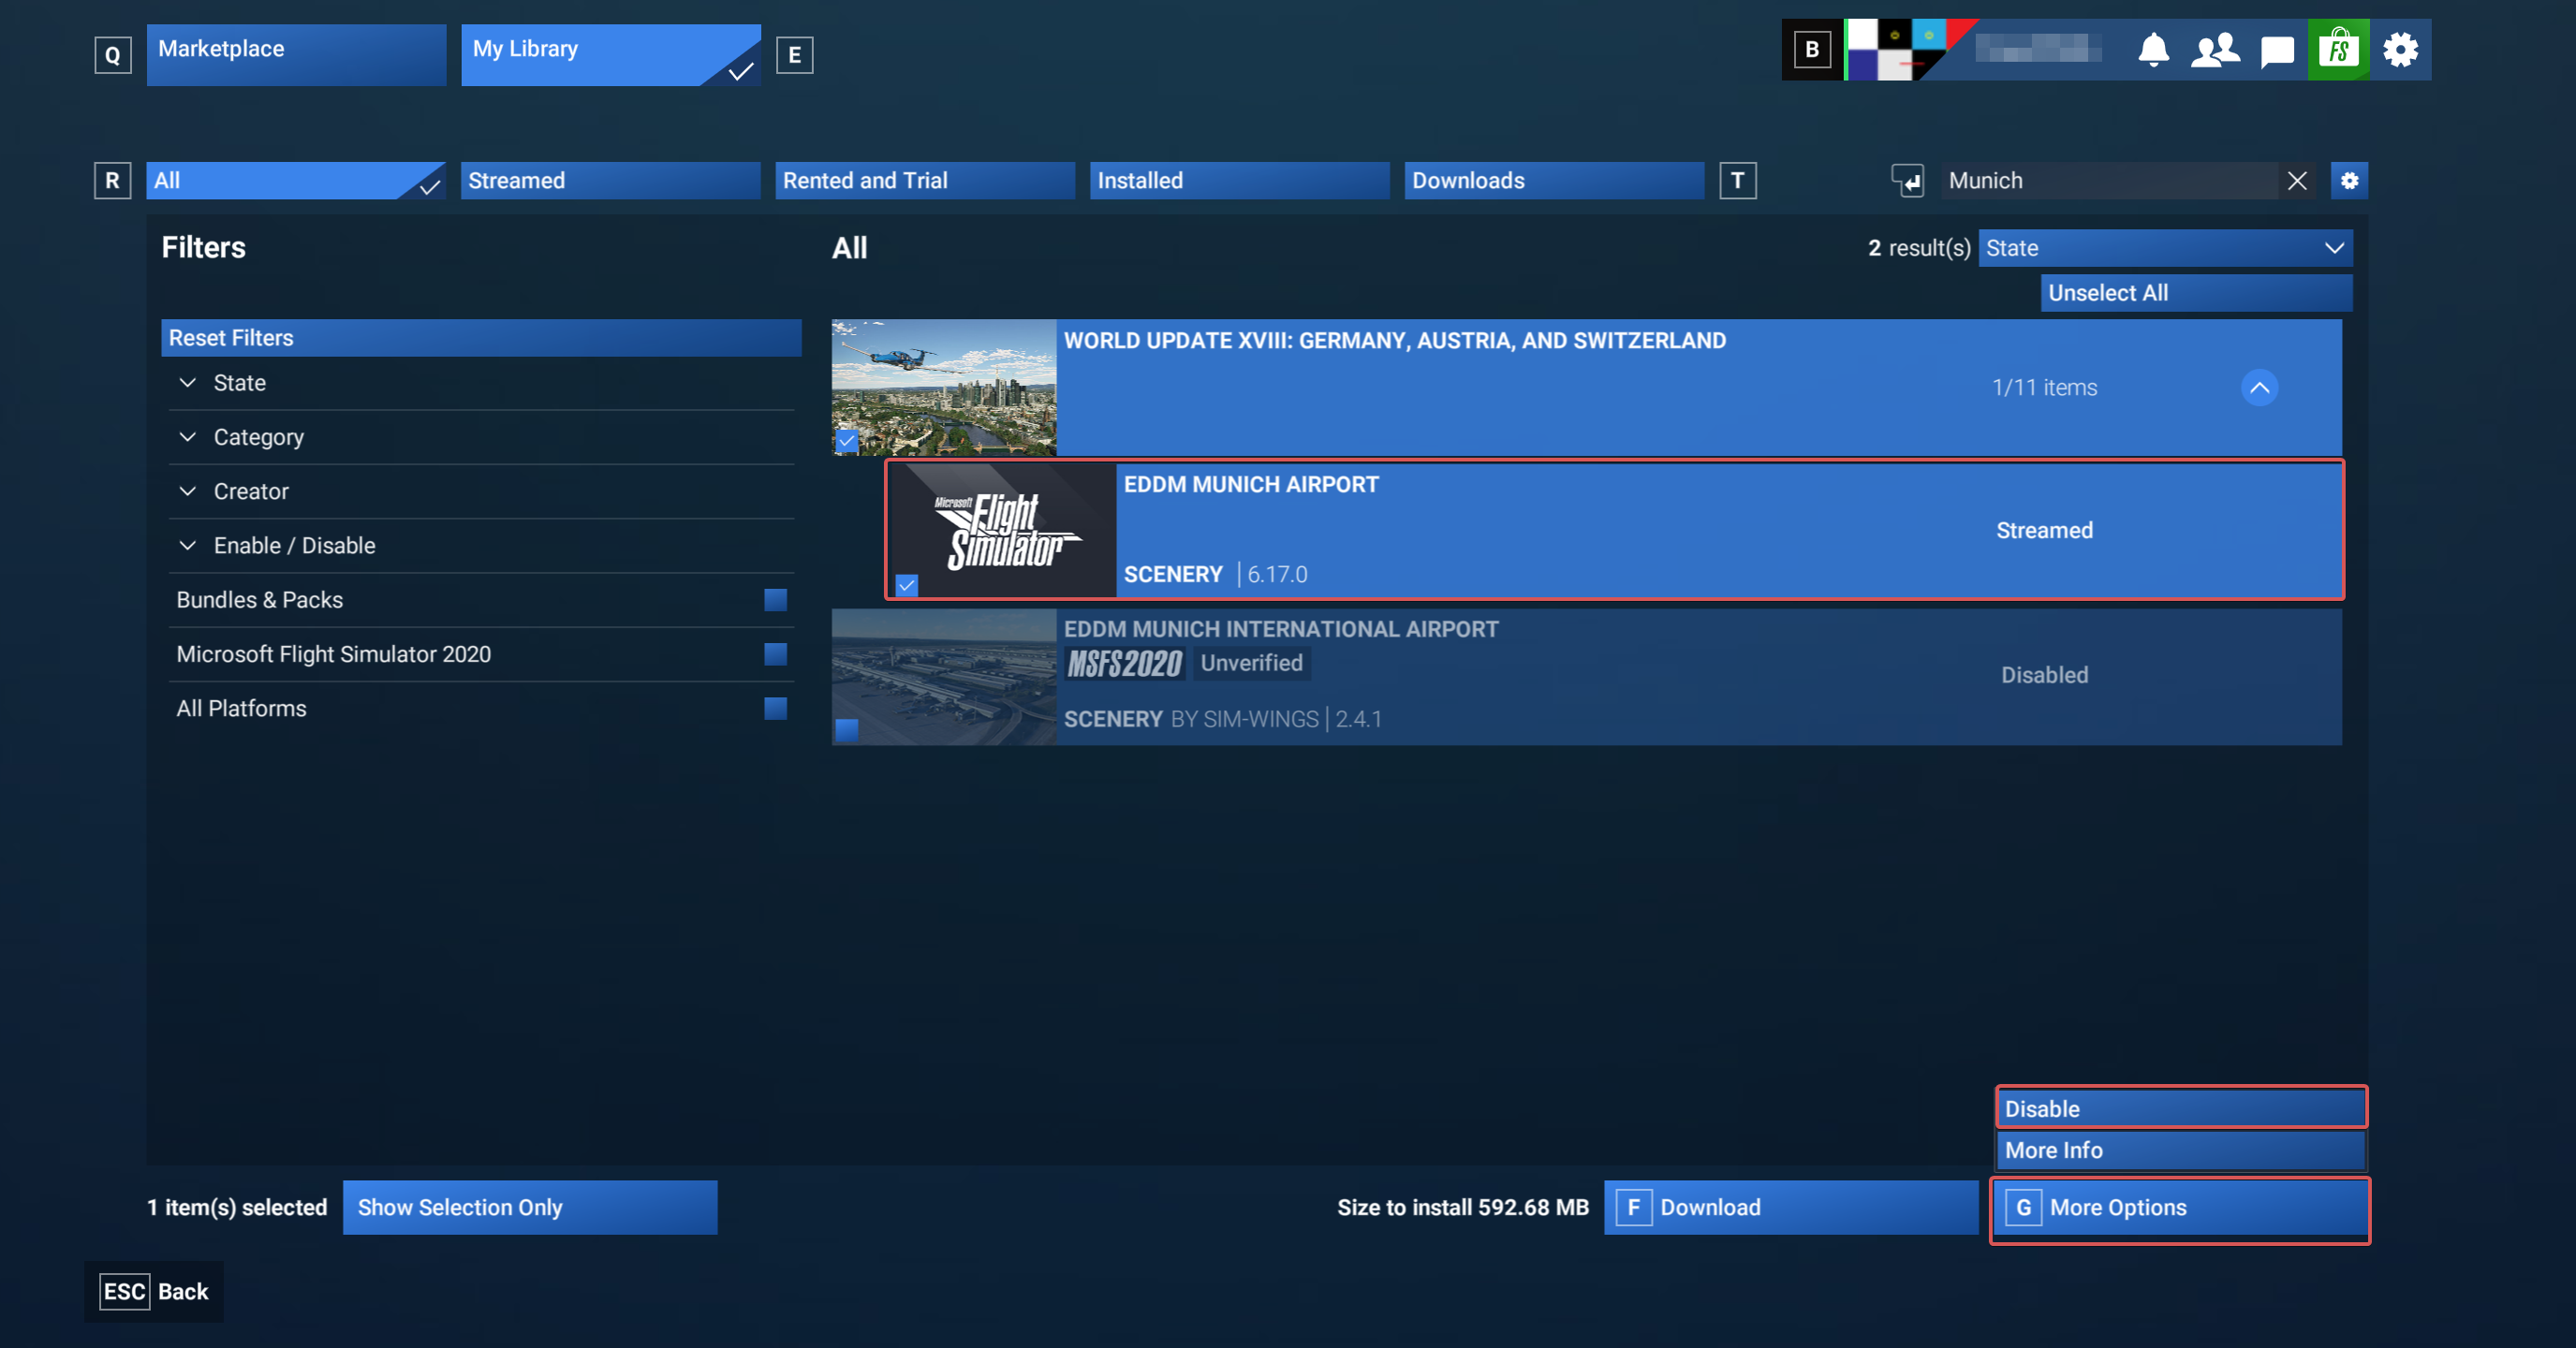Switch to the Marketplace tab

tap(296, 55)
